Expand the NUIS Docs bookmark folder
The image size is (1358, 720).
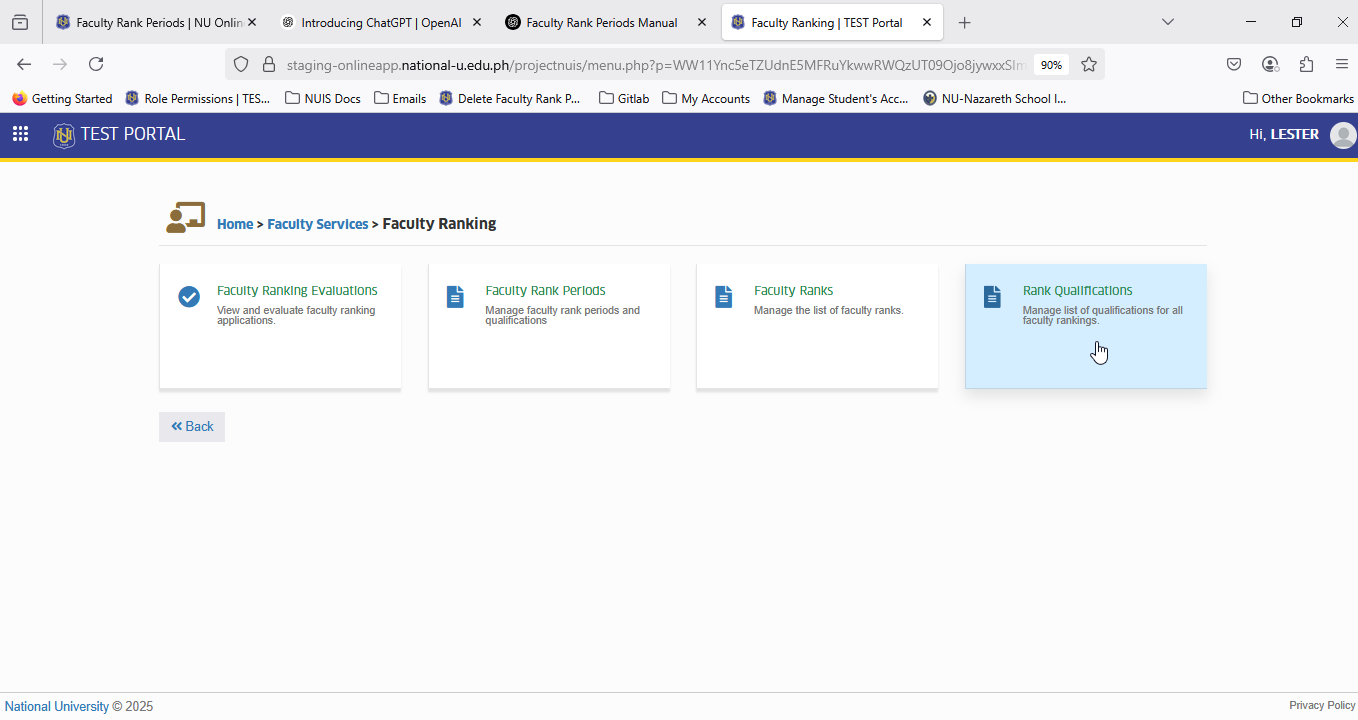click(x=323, y=98)
